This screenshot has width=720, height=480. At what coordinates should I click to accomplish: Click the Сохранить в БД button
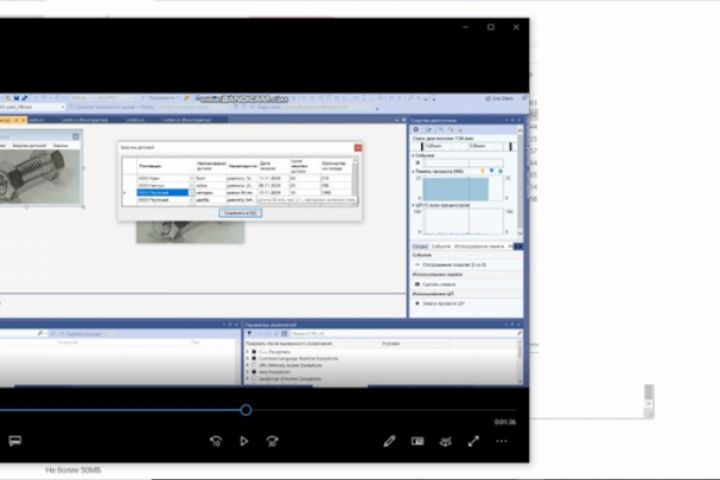coord(240,213)
